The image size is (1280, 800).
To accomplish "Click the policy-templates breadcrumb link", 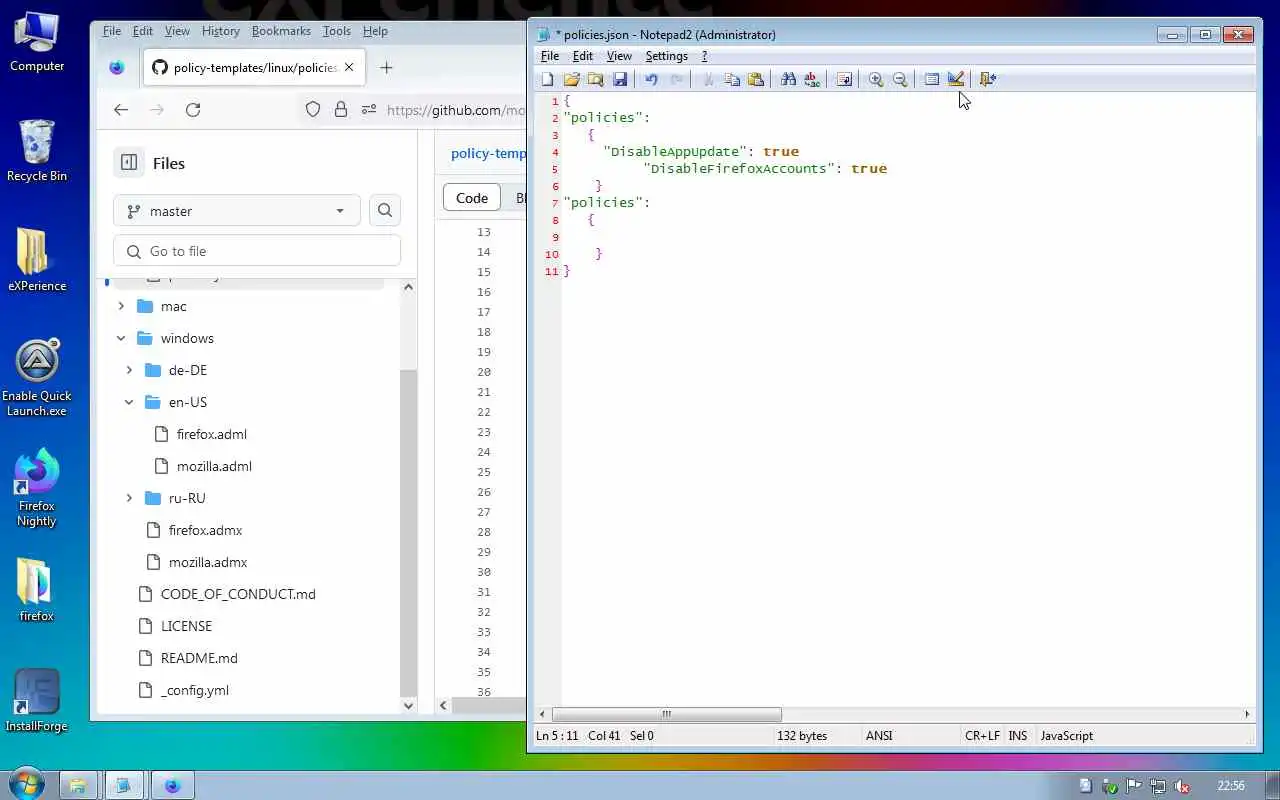I will coord(488,153).
